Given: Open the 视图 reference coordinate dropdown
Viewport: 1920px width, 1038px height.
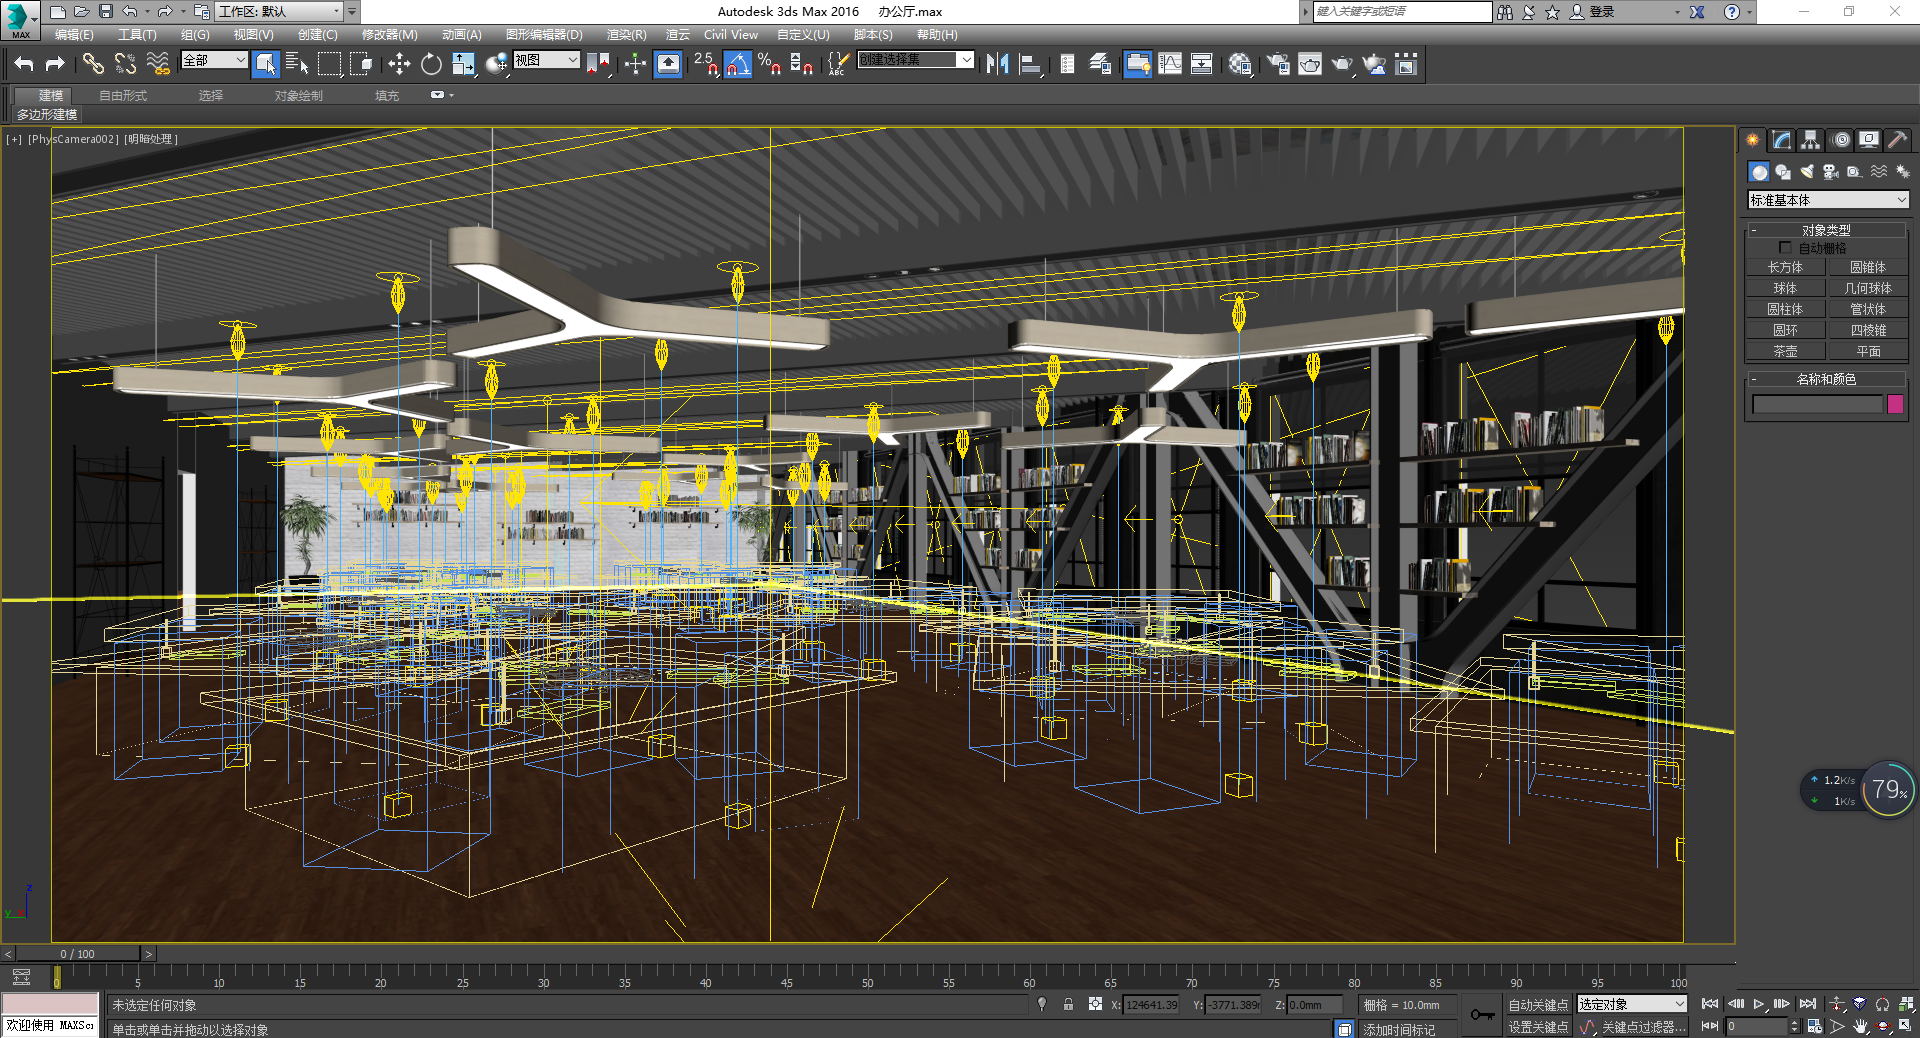Looking at the screenshot, I should 546,60.
